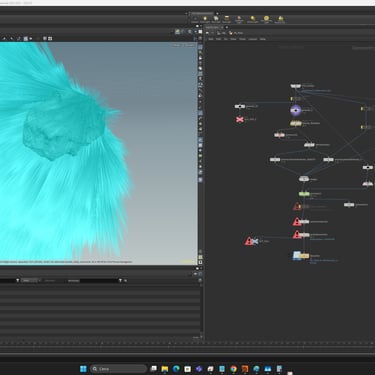Open Google Chrome from taskbar
This screenshot has height=375, width=375.
point(233,369)
